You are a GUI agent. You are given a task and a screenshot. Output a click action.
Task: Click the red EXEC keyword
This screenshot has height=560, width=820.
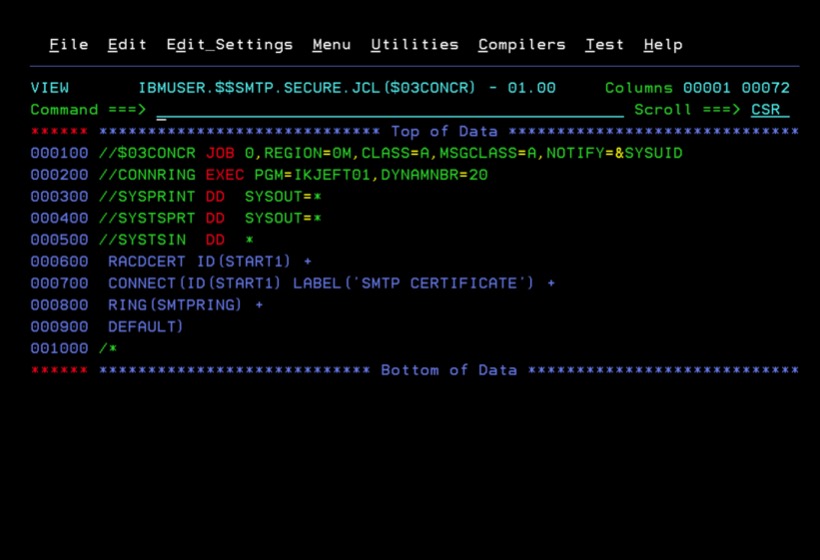pos(225,175)
